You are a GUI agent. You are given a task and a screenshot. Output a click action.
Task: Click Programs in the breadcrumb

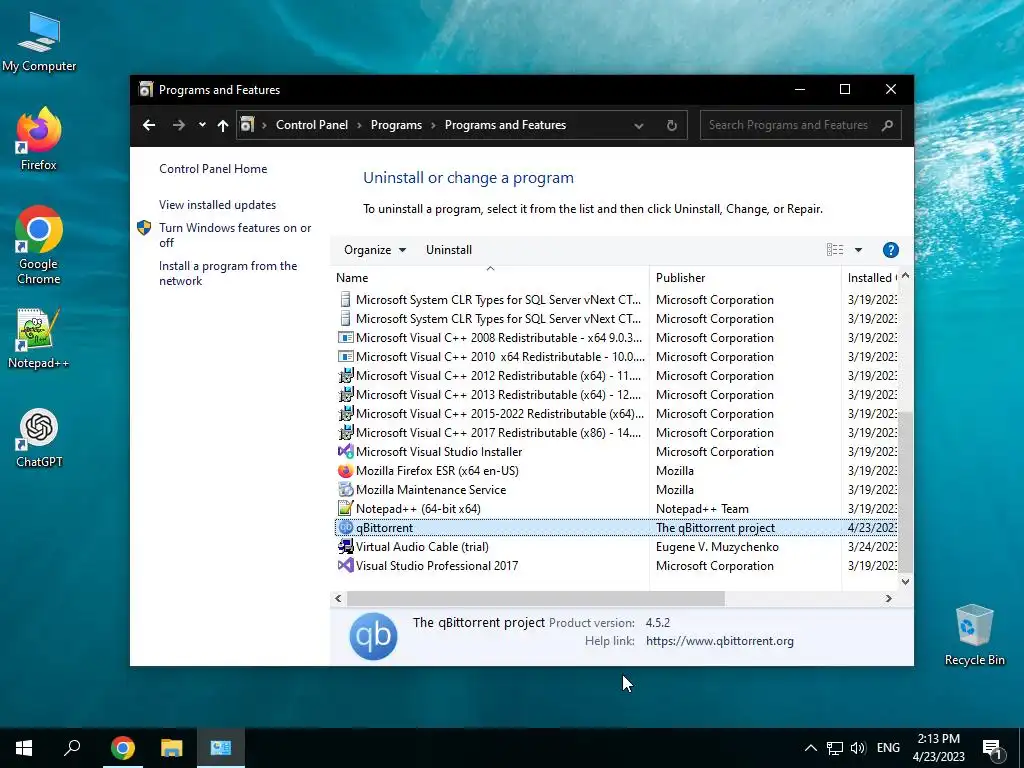pyautogui.click(x=396, y=125)
